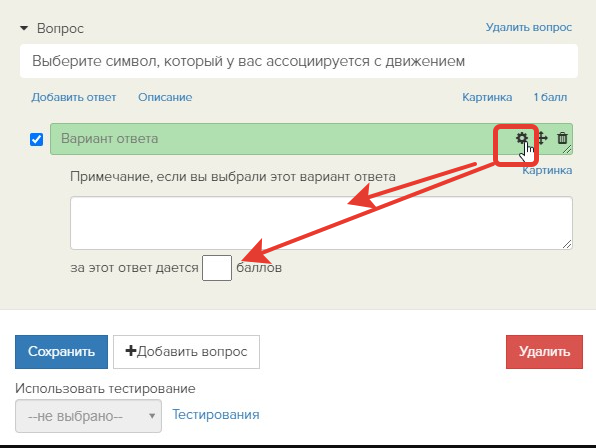Click the note textarea resize handle

click(567, 244)
